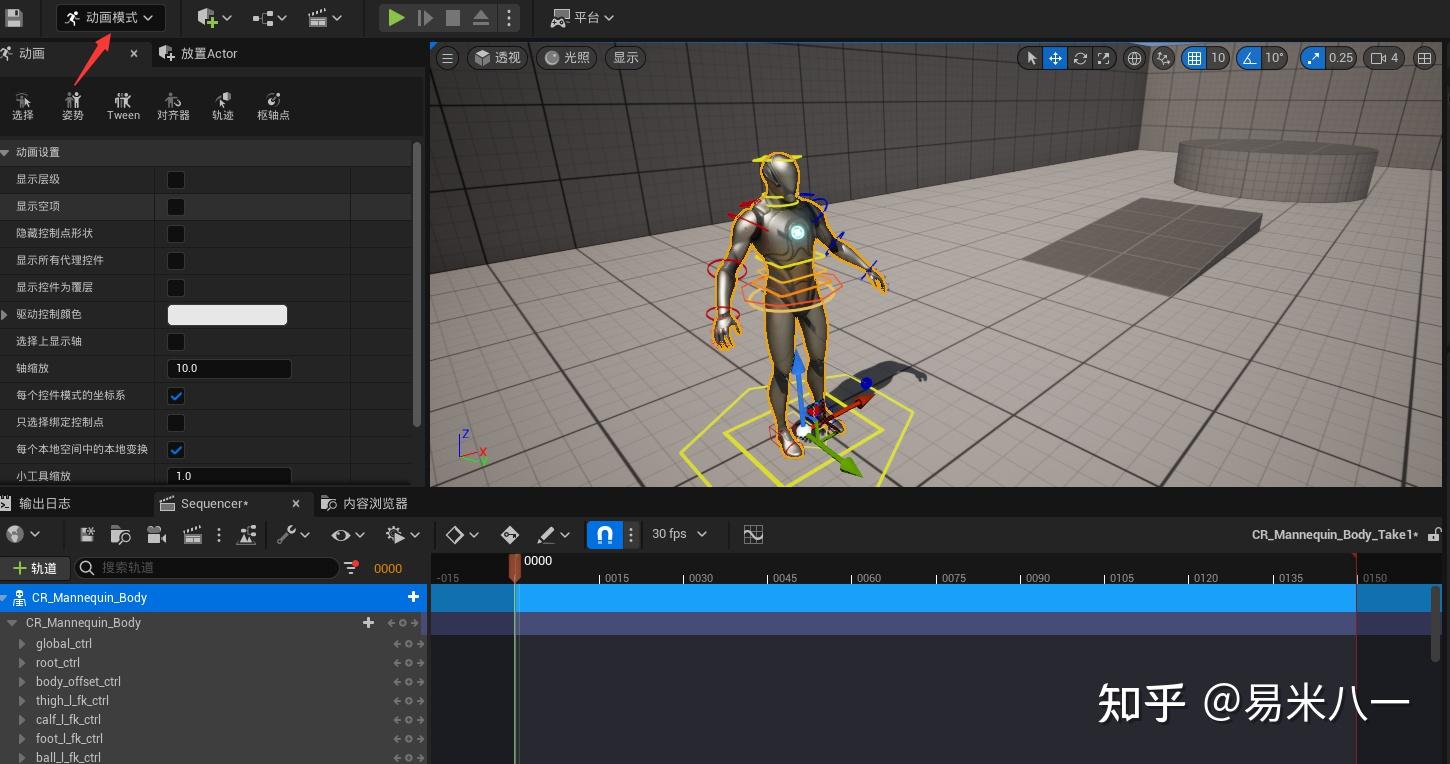
Task: Click the green Play button in toolbar
Action: click(x=396, y=17)
